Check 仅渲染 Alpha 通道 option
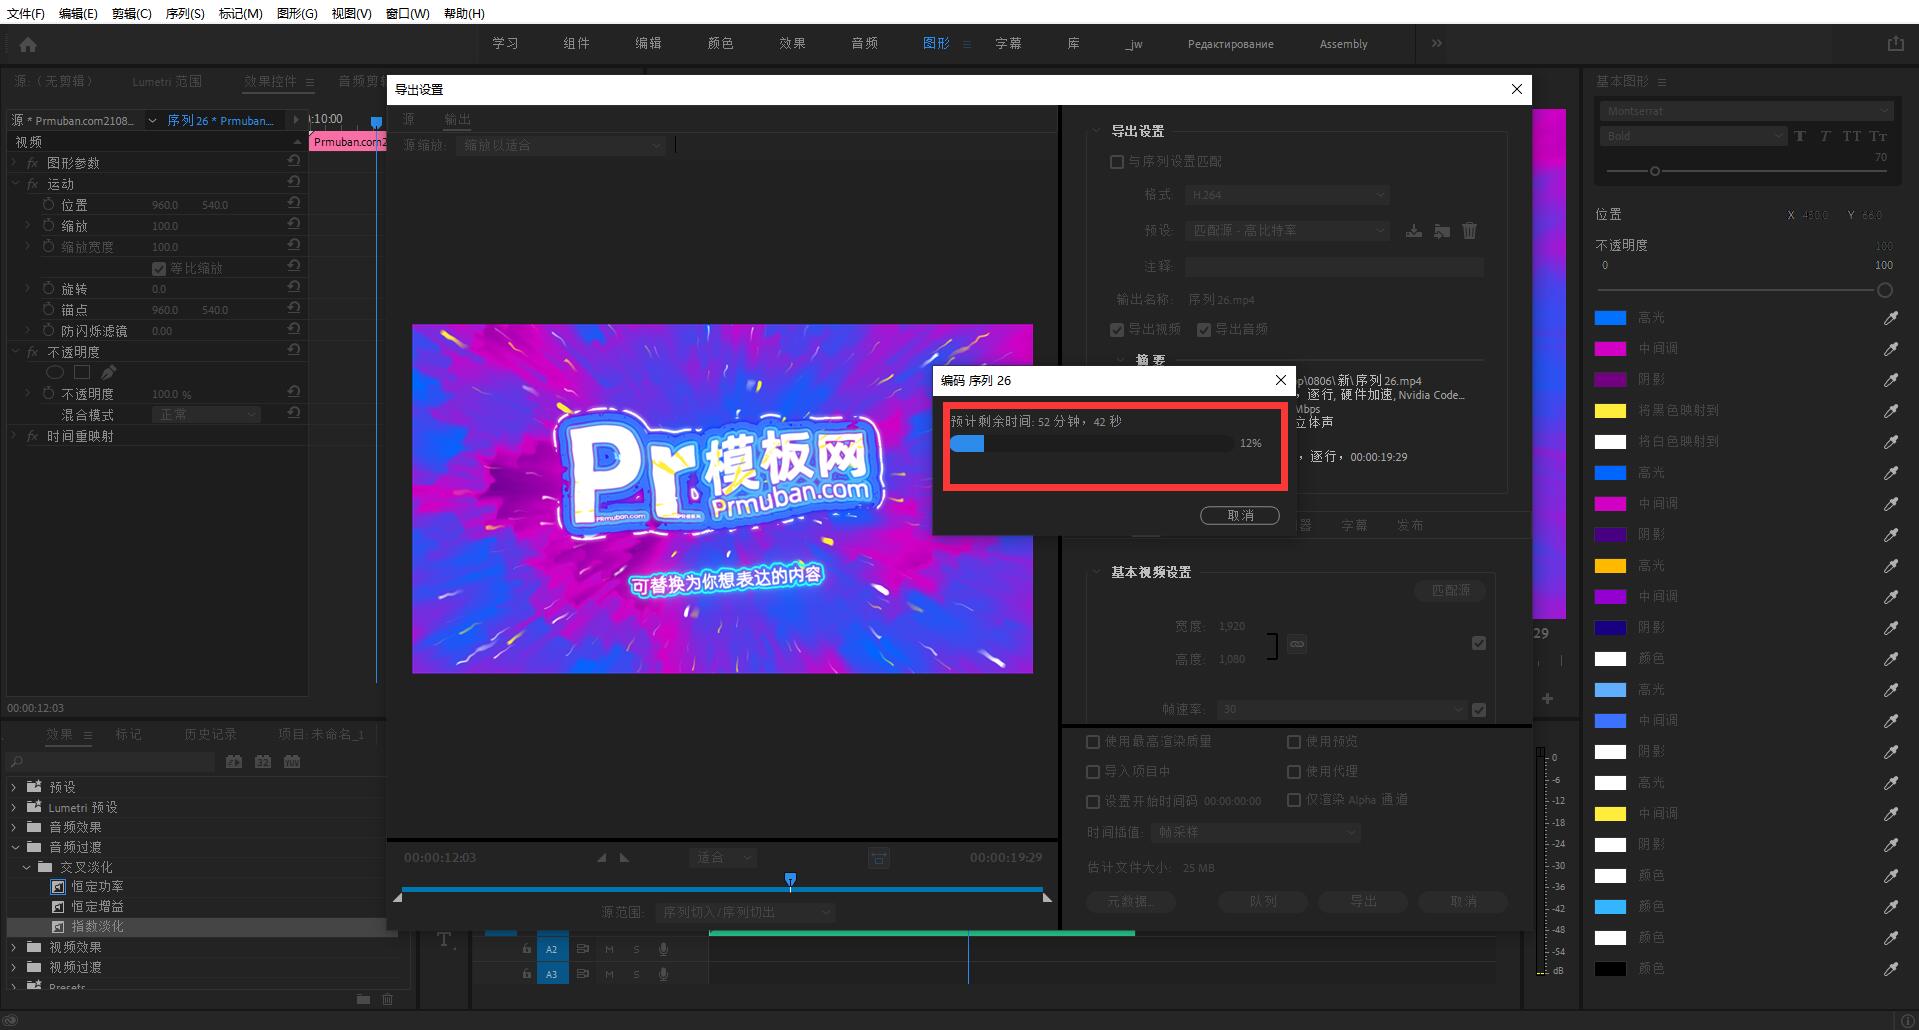This screenshot has width=1919, height=1030. [x=1293, y=800]
